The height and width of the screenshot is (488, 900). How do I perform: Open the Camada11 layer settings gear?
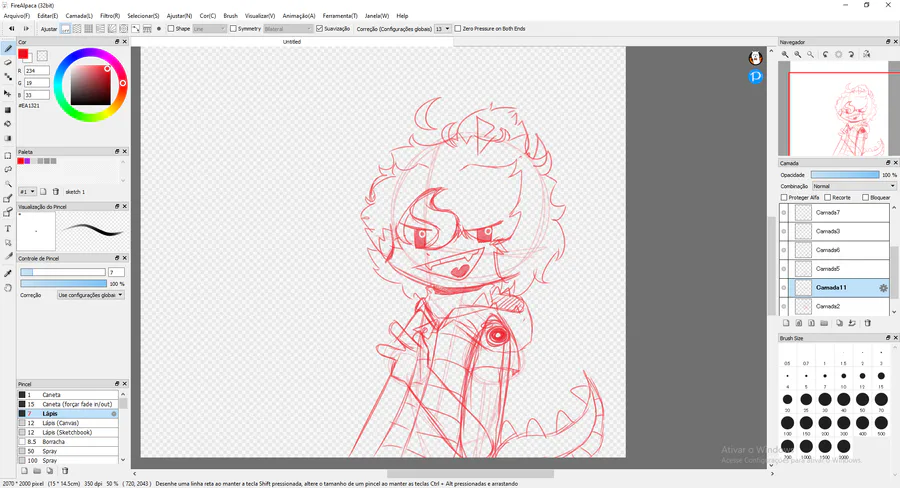tap(883, 288)
